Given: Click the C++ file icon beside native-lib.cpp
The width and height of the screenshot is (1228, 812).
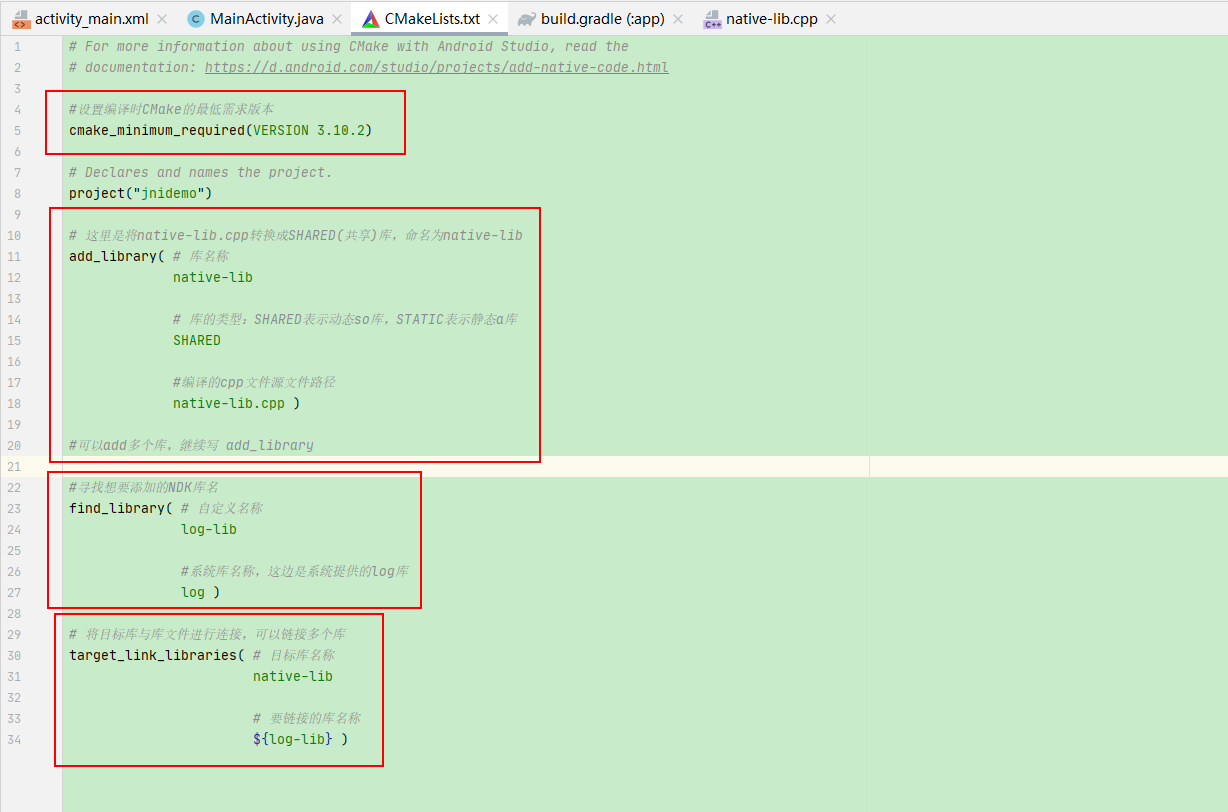Looking at the screenshot, I should pyautogui.click(x=711, y=17).
